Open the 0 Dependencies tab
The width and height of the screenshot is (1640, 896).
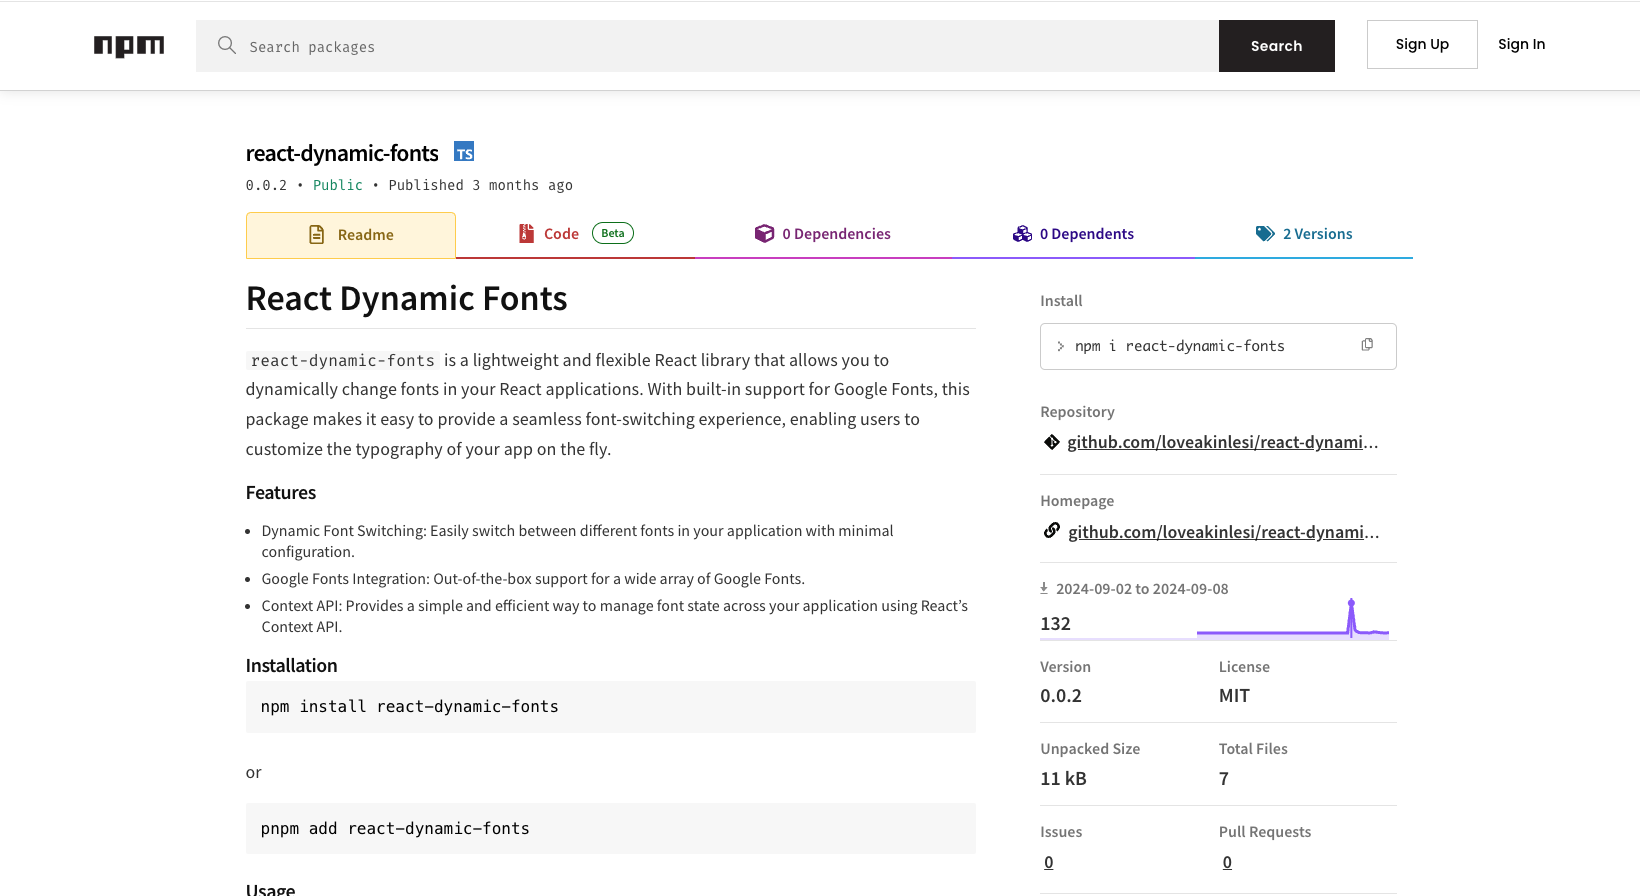[x=823, y=234]
